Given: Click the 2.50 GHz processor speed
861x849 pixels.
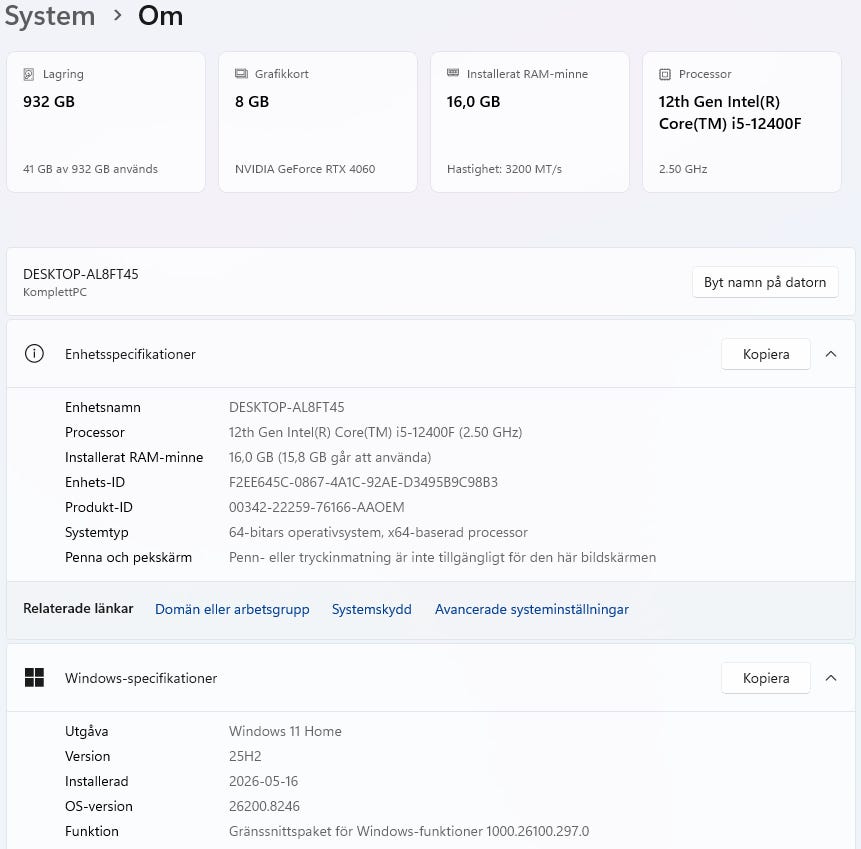Looking at the screenshot, I should click(683, 169).
